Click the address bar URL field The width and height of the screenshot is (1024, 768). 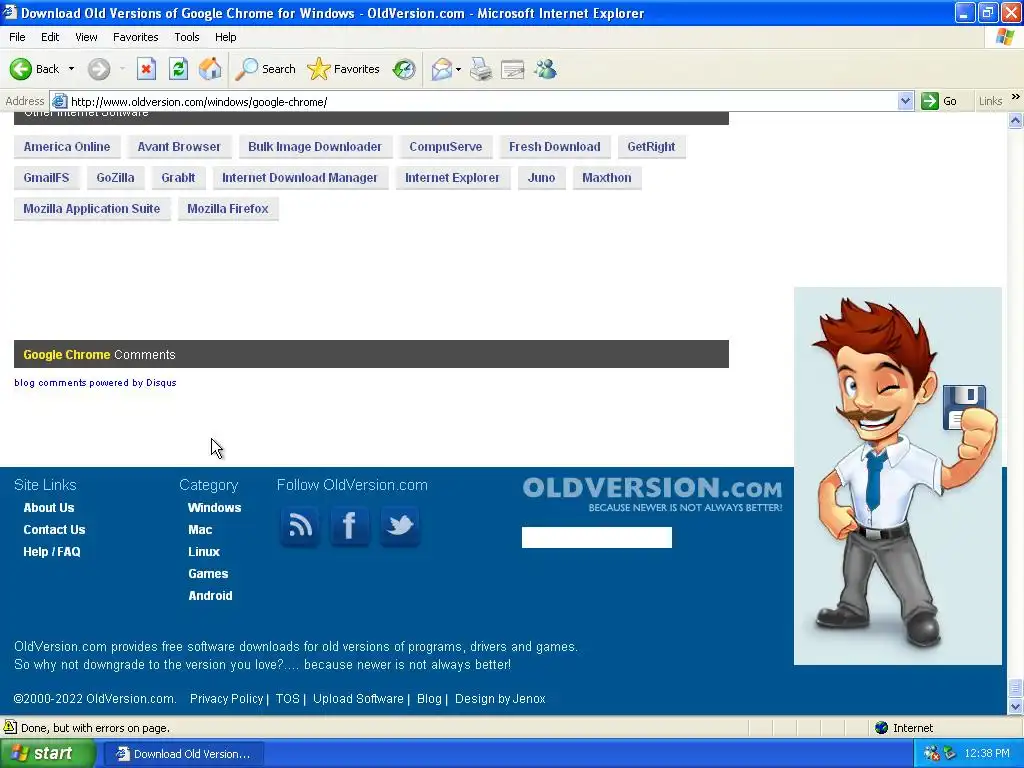(483, 101)
